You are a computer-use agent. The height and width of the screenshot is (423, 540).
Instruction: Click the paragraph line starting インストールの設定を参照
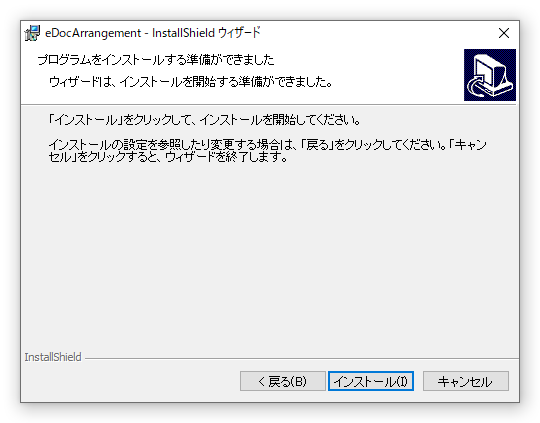point(267,145)
